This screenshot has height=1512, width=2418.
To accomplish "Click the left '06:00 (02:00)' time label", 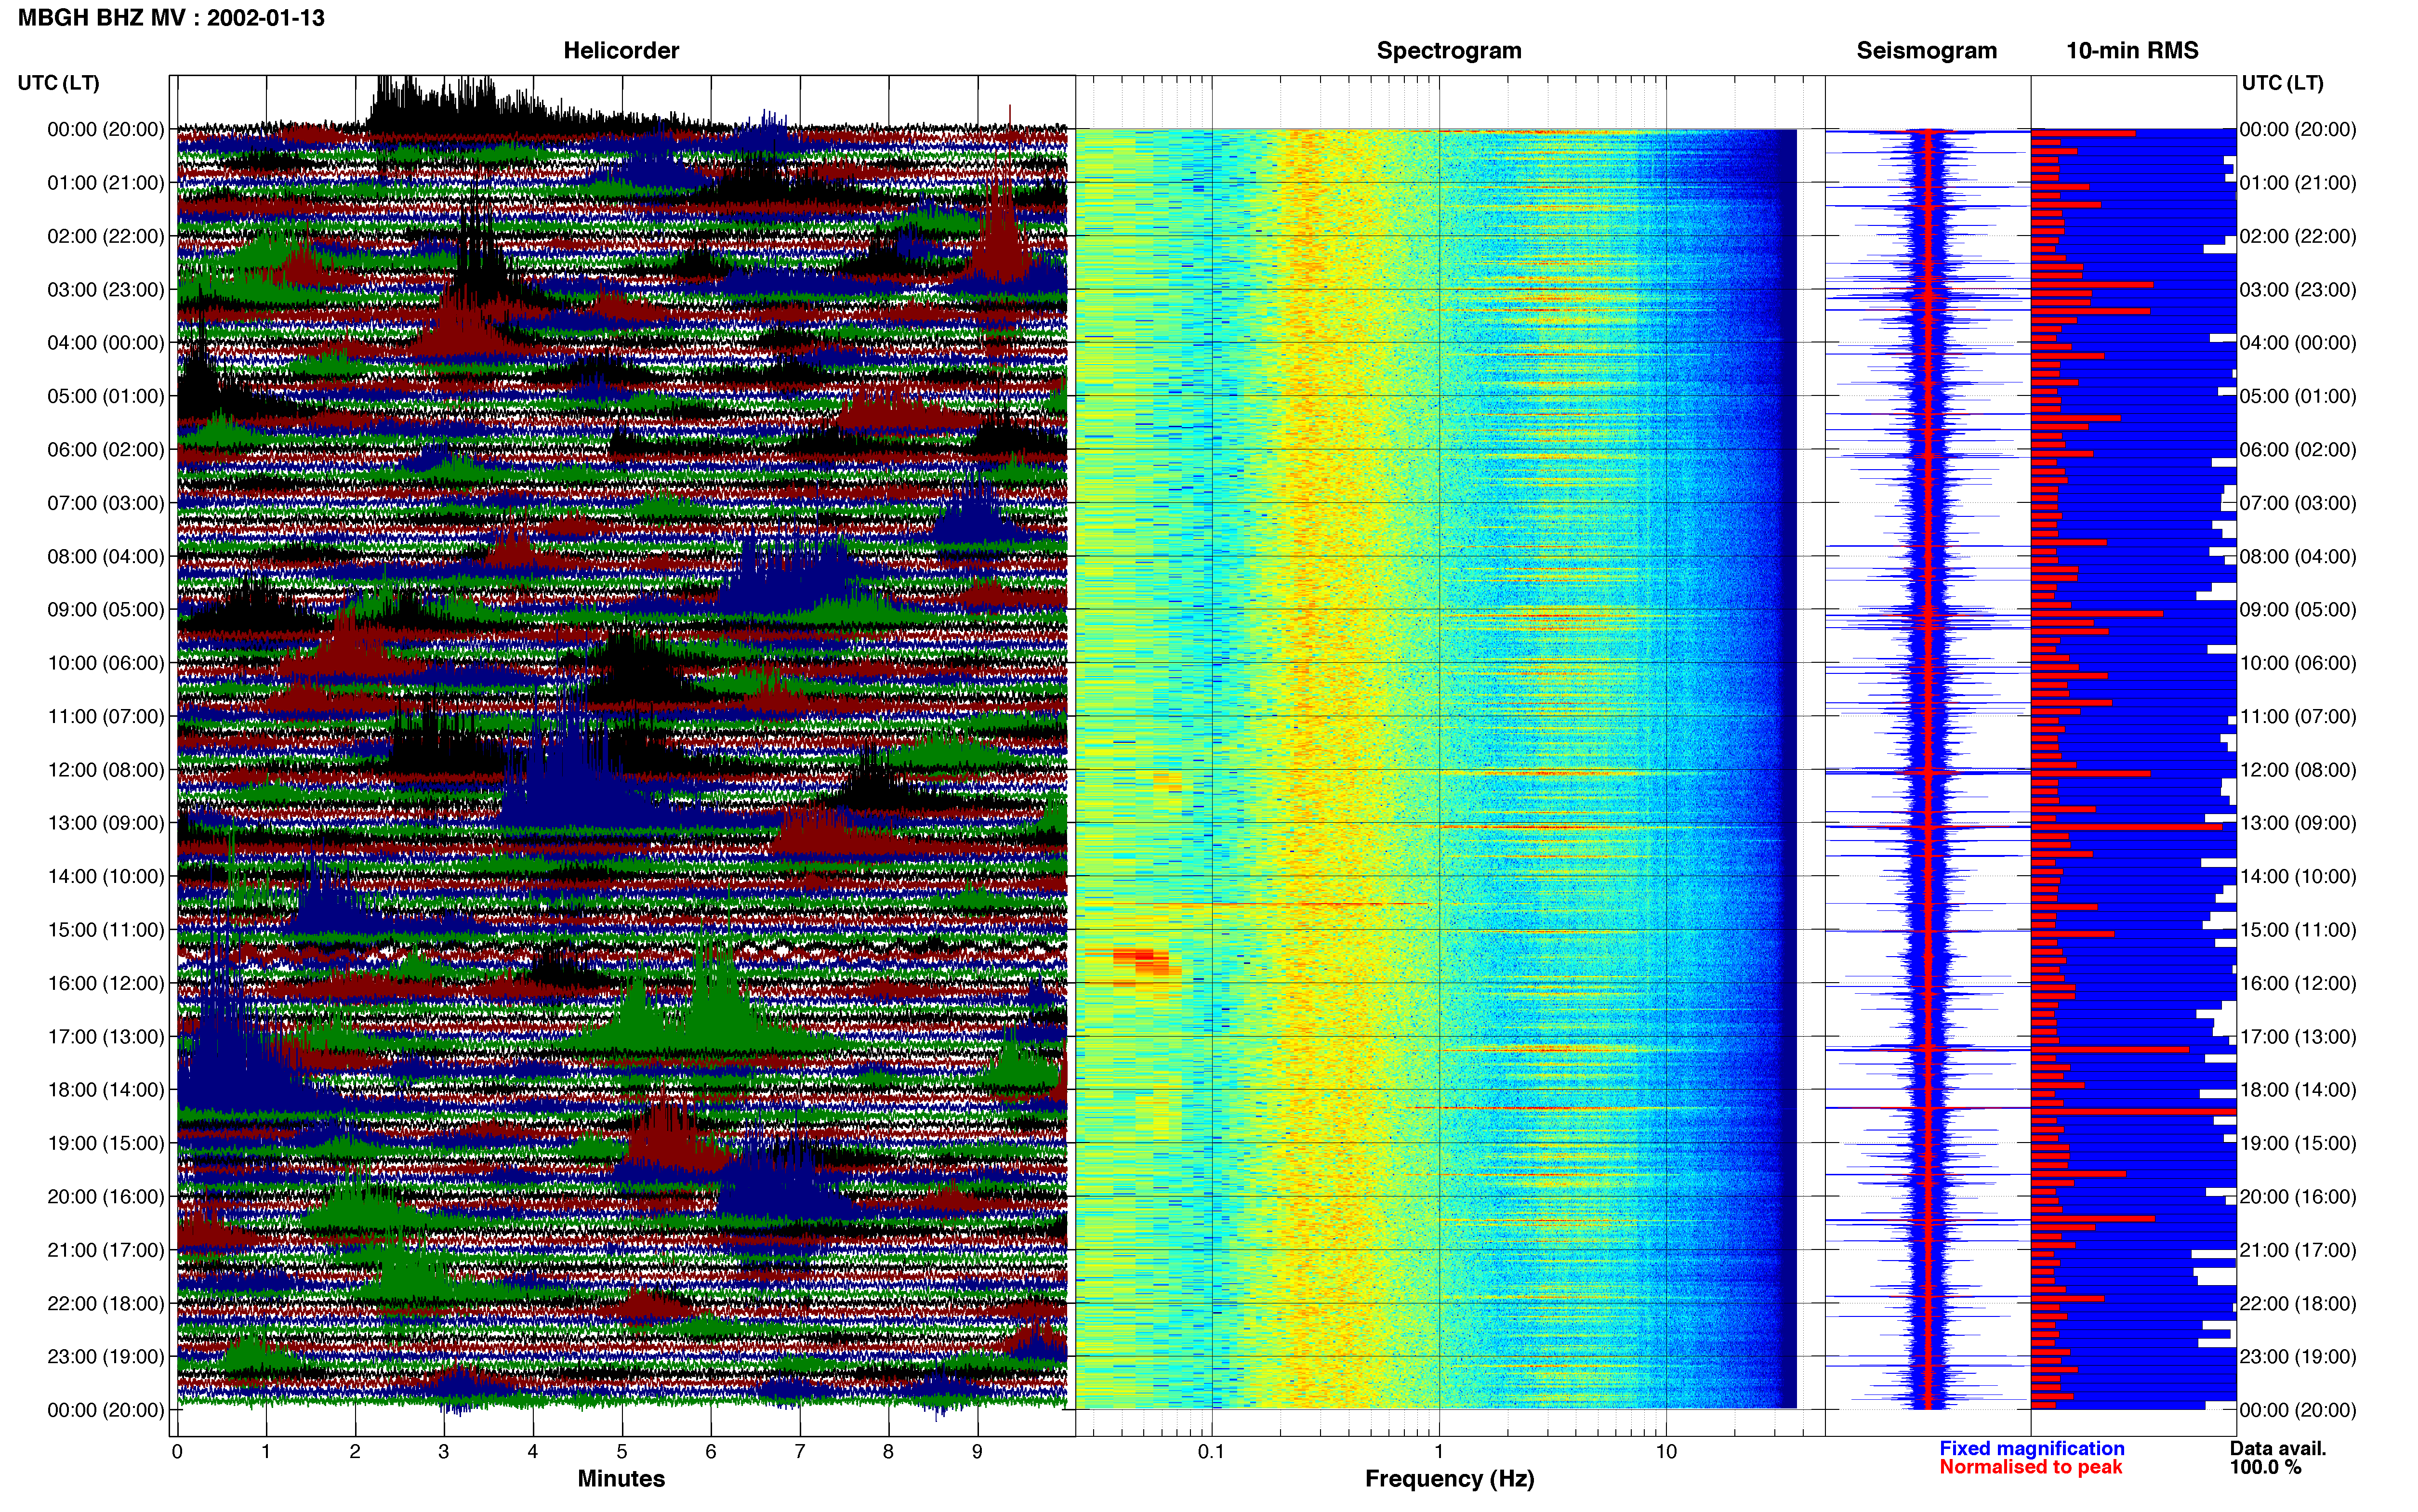I will 106,450.
